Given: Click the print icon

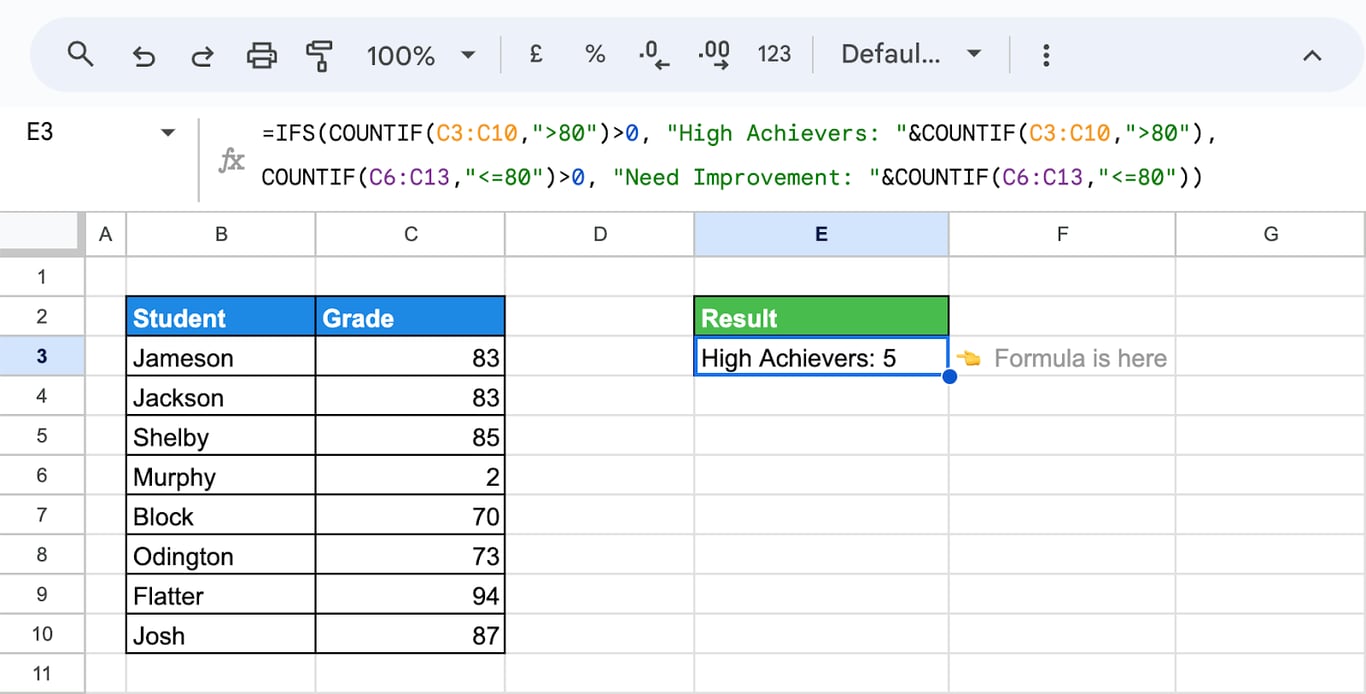Looking at the screenshot, I should (261, 55).
